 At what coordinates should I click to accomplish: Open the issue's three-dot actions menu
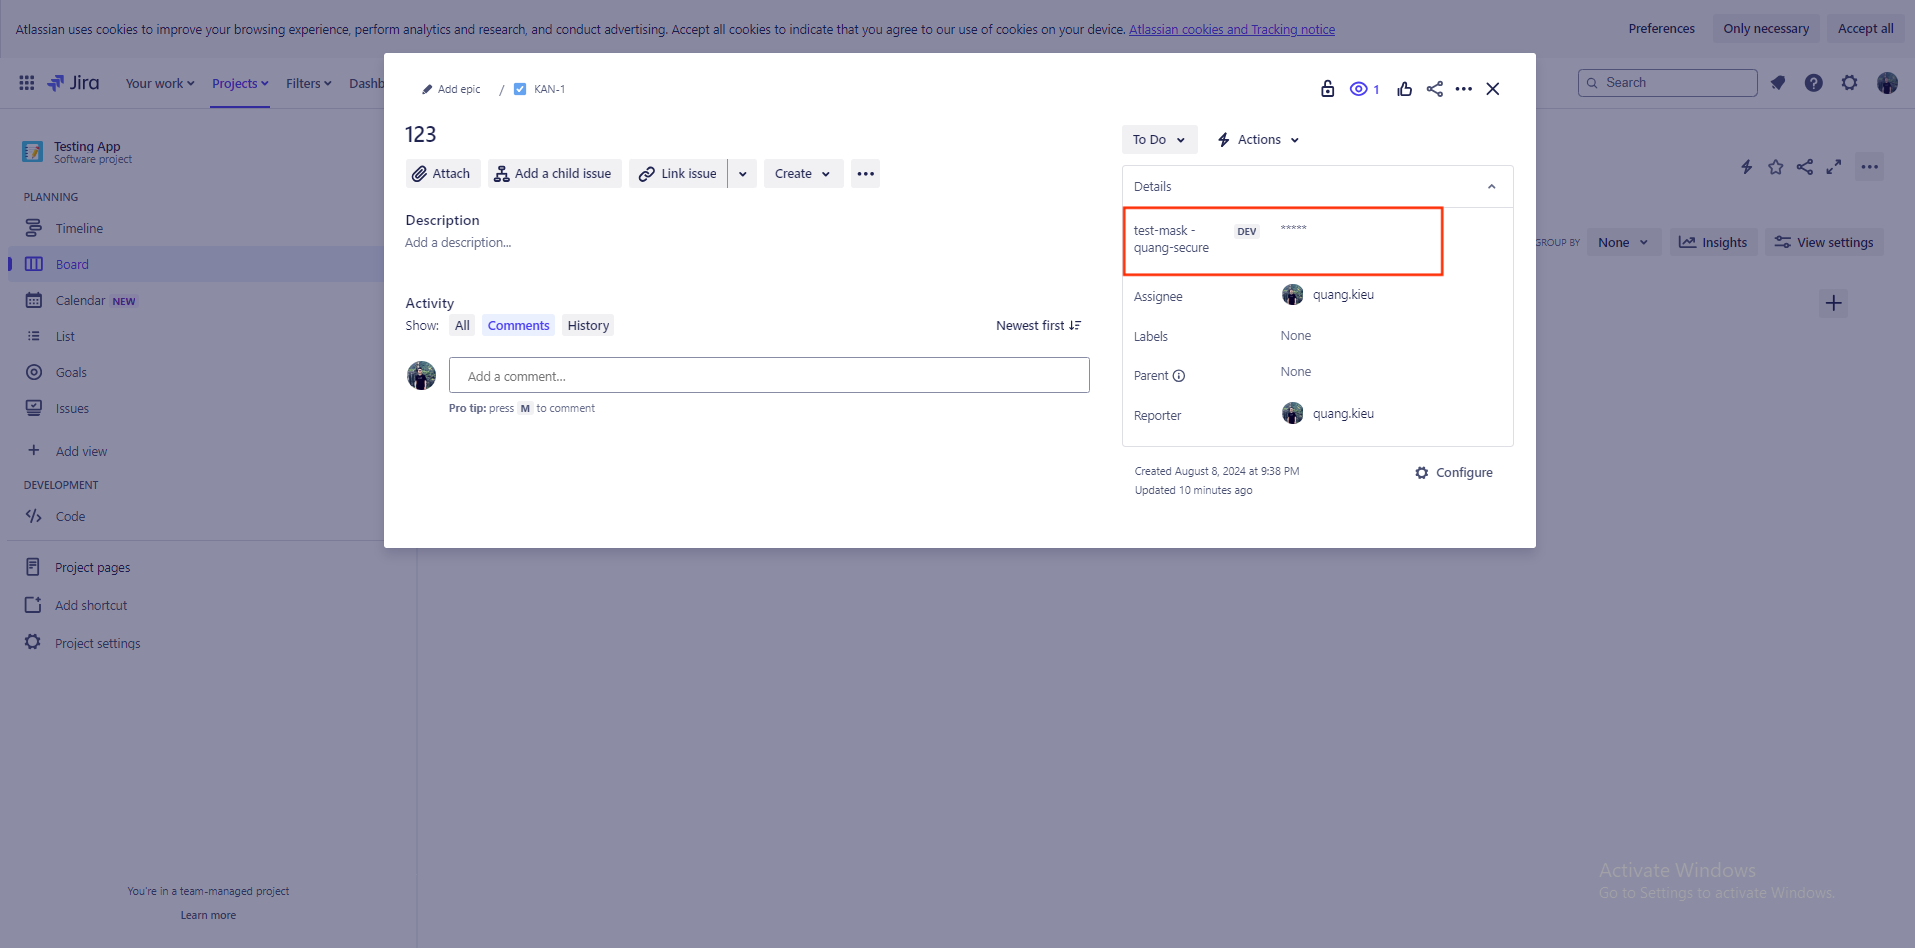pyautogui.click(x=1463, y=89)
